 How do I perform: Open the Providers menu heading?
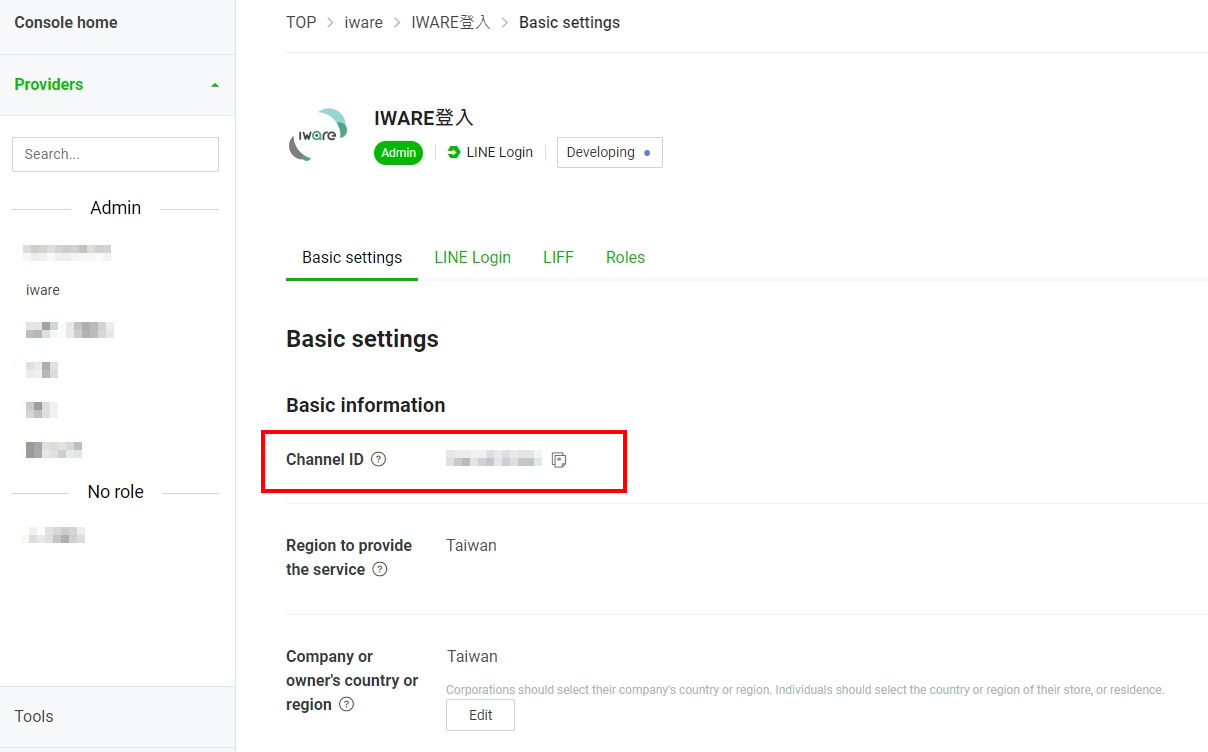(x=49, y=84)
